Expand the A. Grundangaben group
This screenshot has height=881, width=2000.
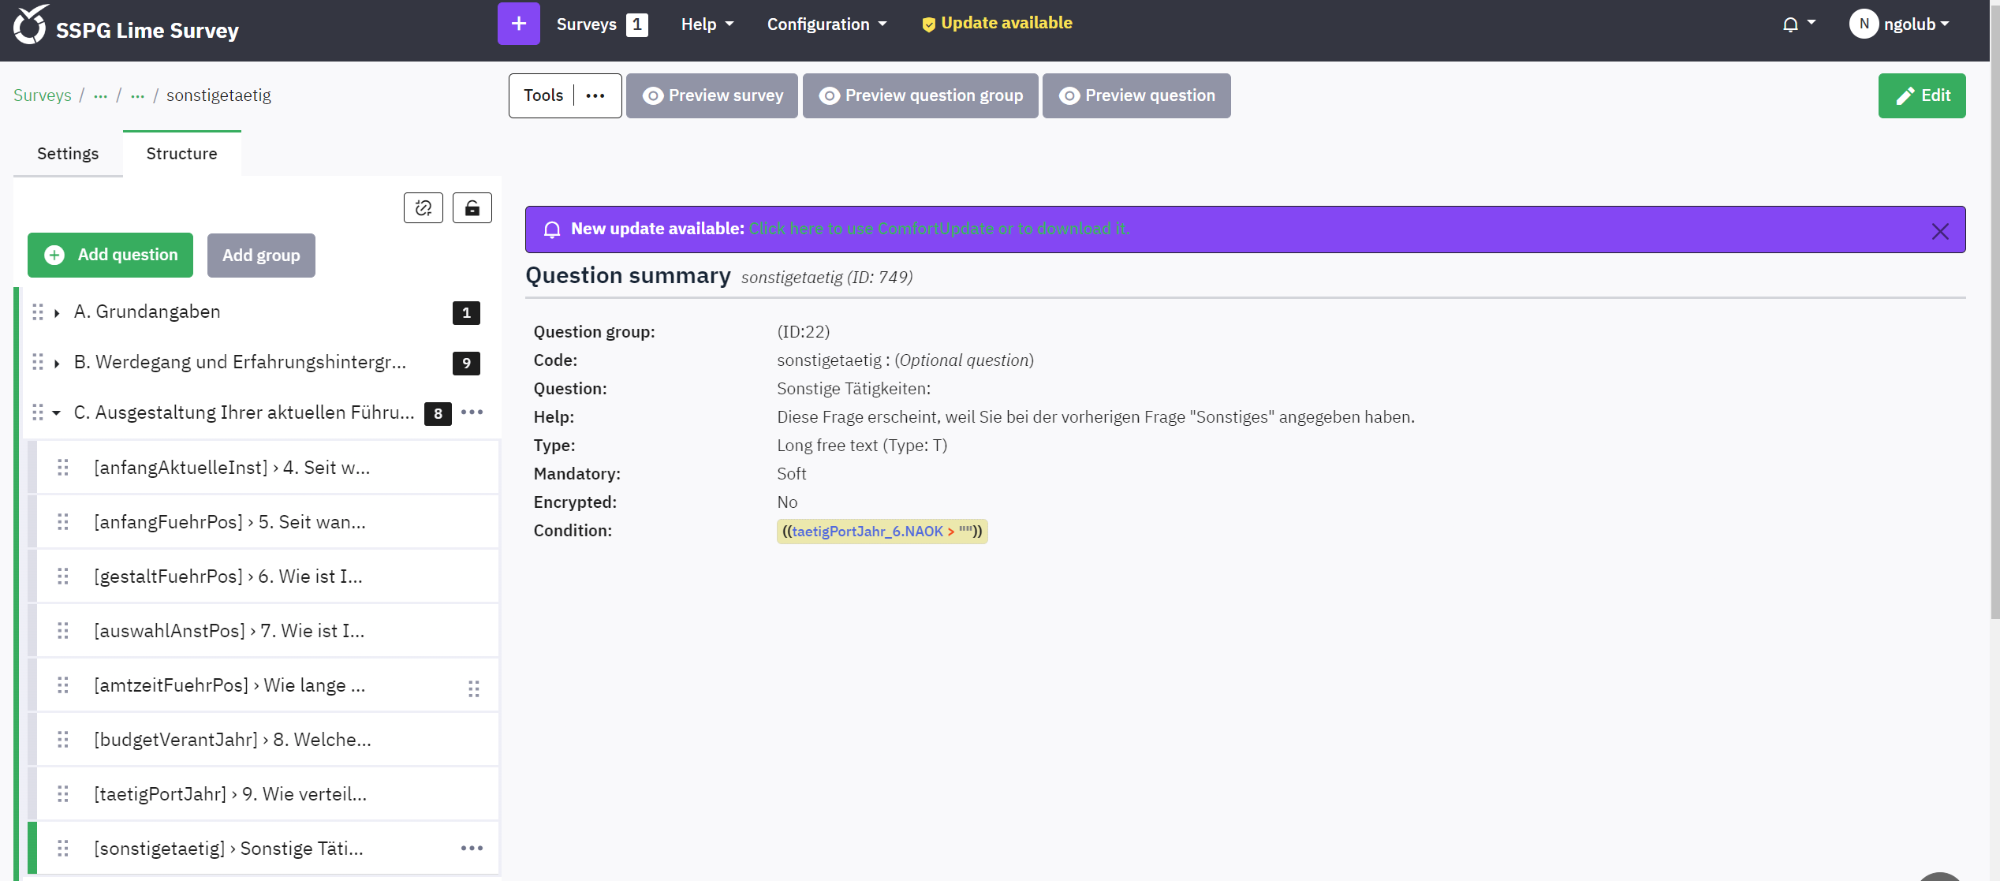57,313
